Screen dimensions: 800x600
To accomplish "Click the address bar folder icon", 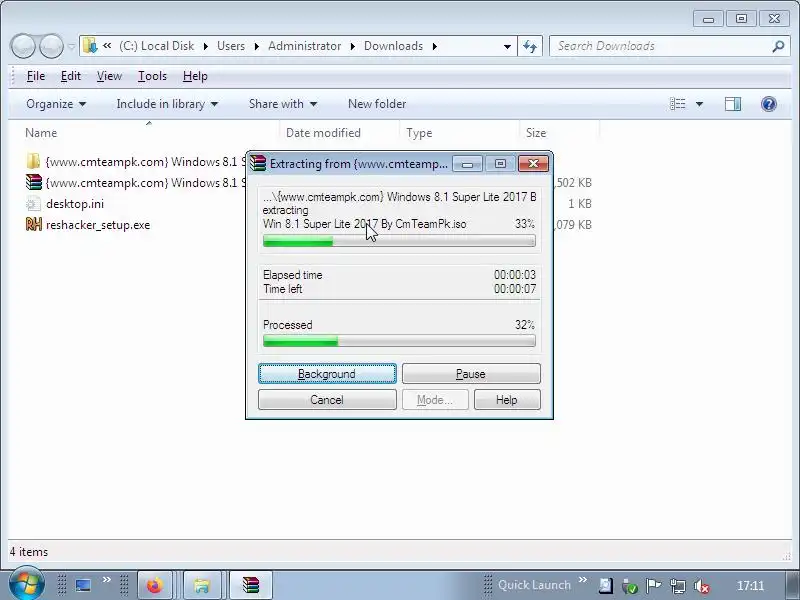I will 90,46.
